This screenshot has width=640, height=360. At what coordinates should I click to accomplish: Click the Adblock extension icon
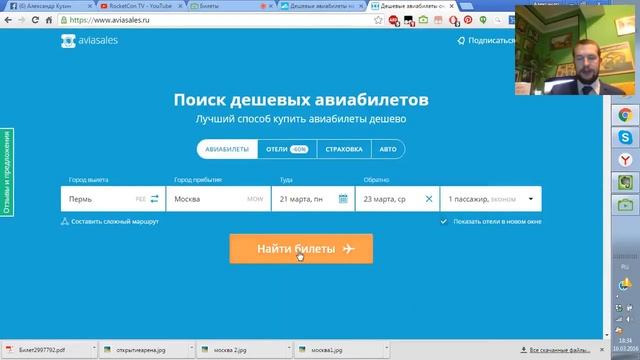[393, 20]
